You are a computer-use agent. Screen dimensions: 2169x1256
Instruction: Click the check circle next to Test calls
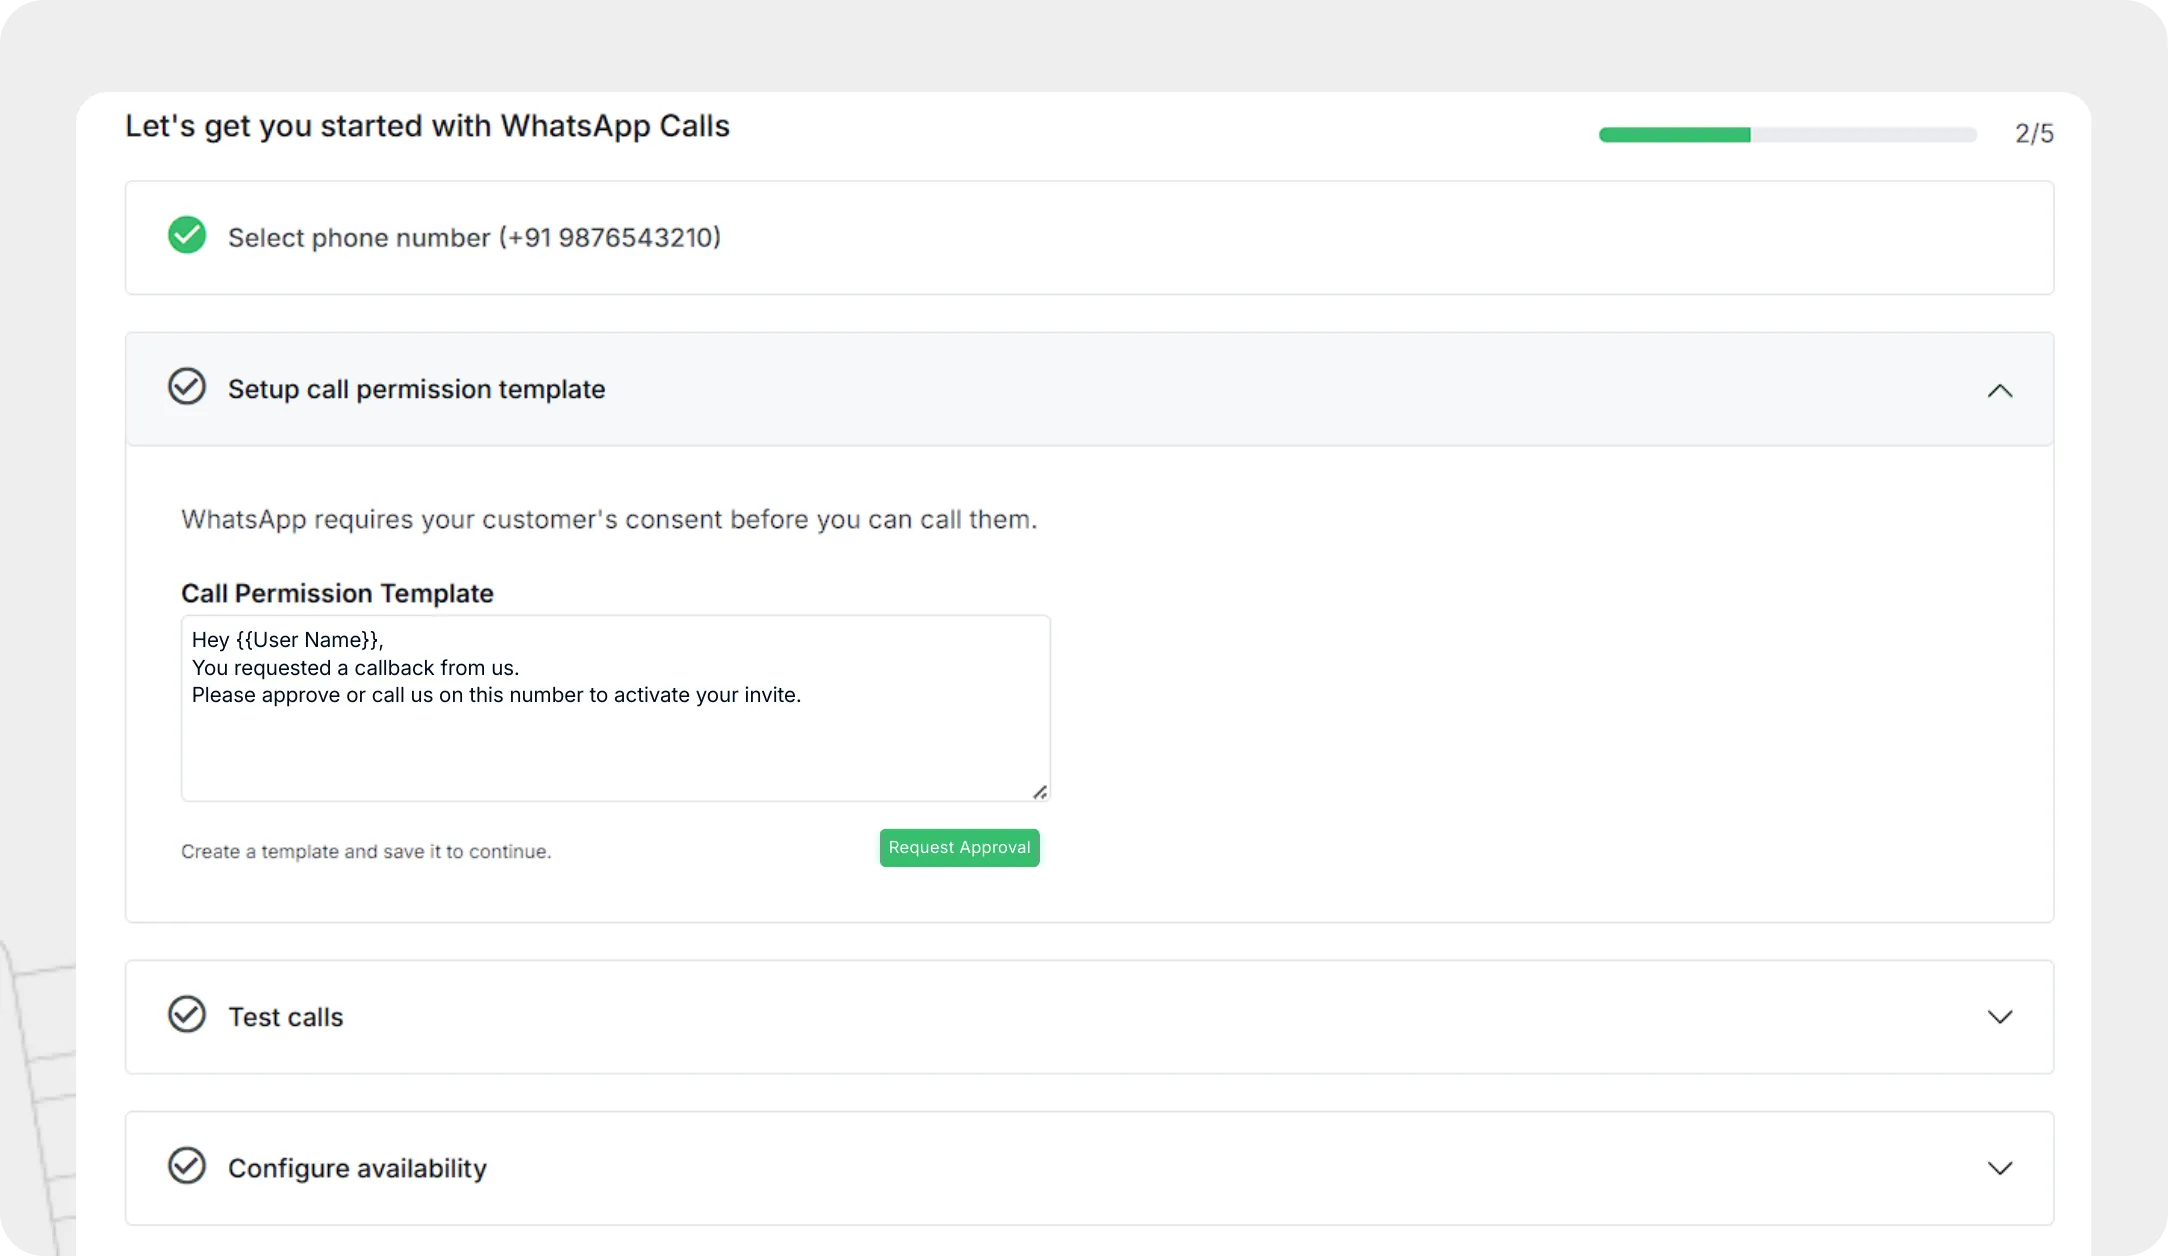(x=187, y=1014)
